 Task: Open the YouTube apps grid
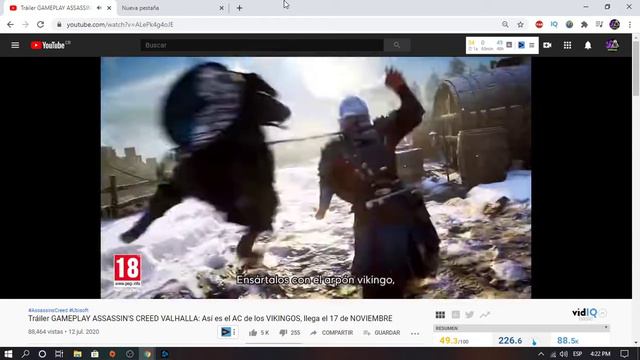click(567, 45)
